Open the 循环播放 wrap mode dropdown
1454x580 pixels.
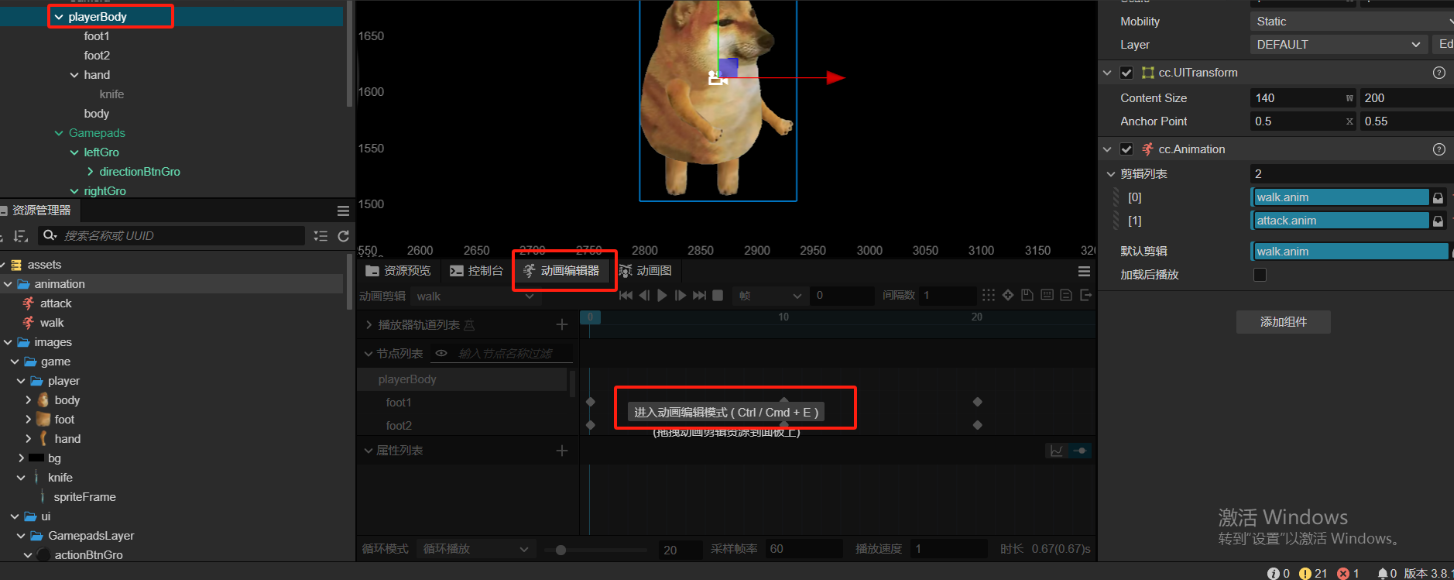[476, 549]
